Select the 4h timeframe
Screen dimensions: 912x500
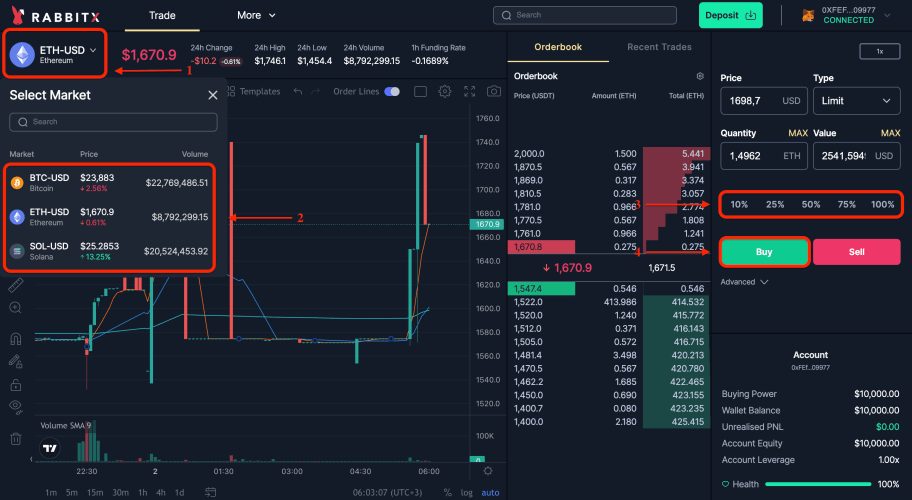coord(161,492)
